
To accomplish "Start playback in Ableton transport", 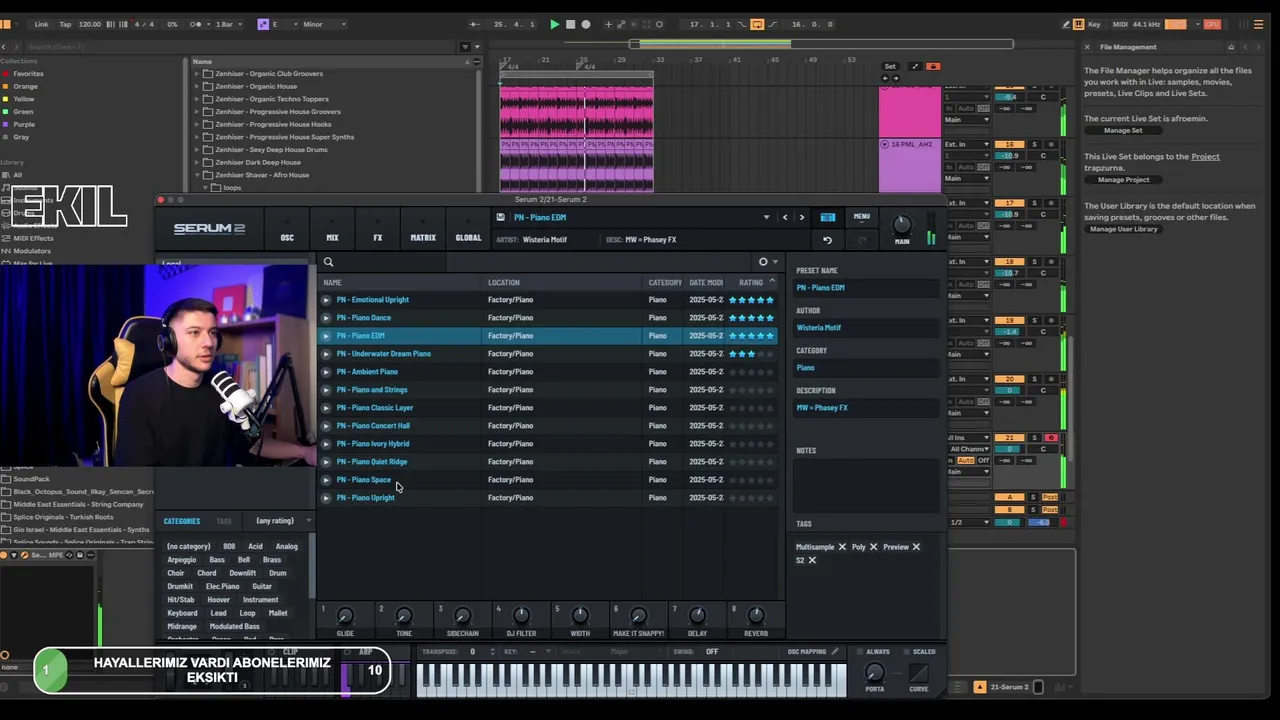I will tap(554, 24).
